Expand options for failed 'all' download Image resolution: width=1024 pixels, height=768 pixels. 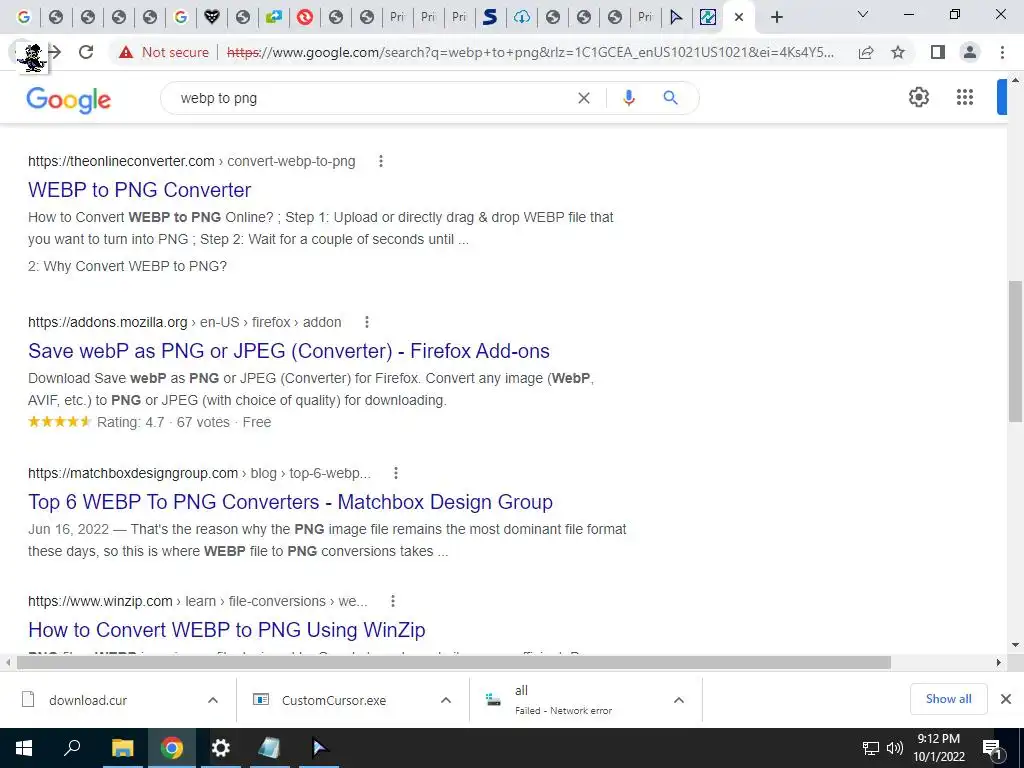(x=679, y=700)
